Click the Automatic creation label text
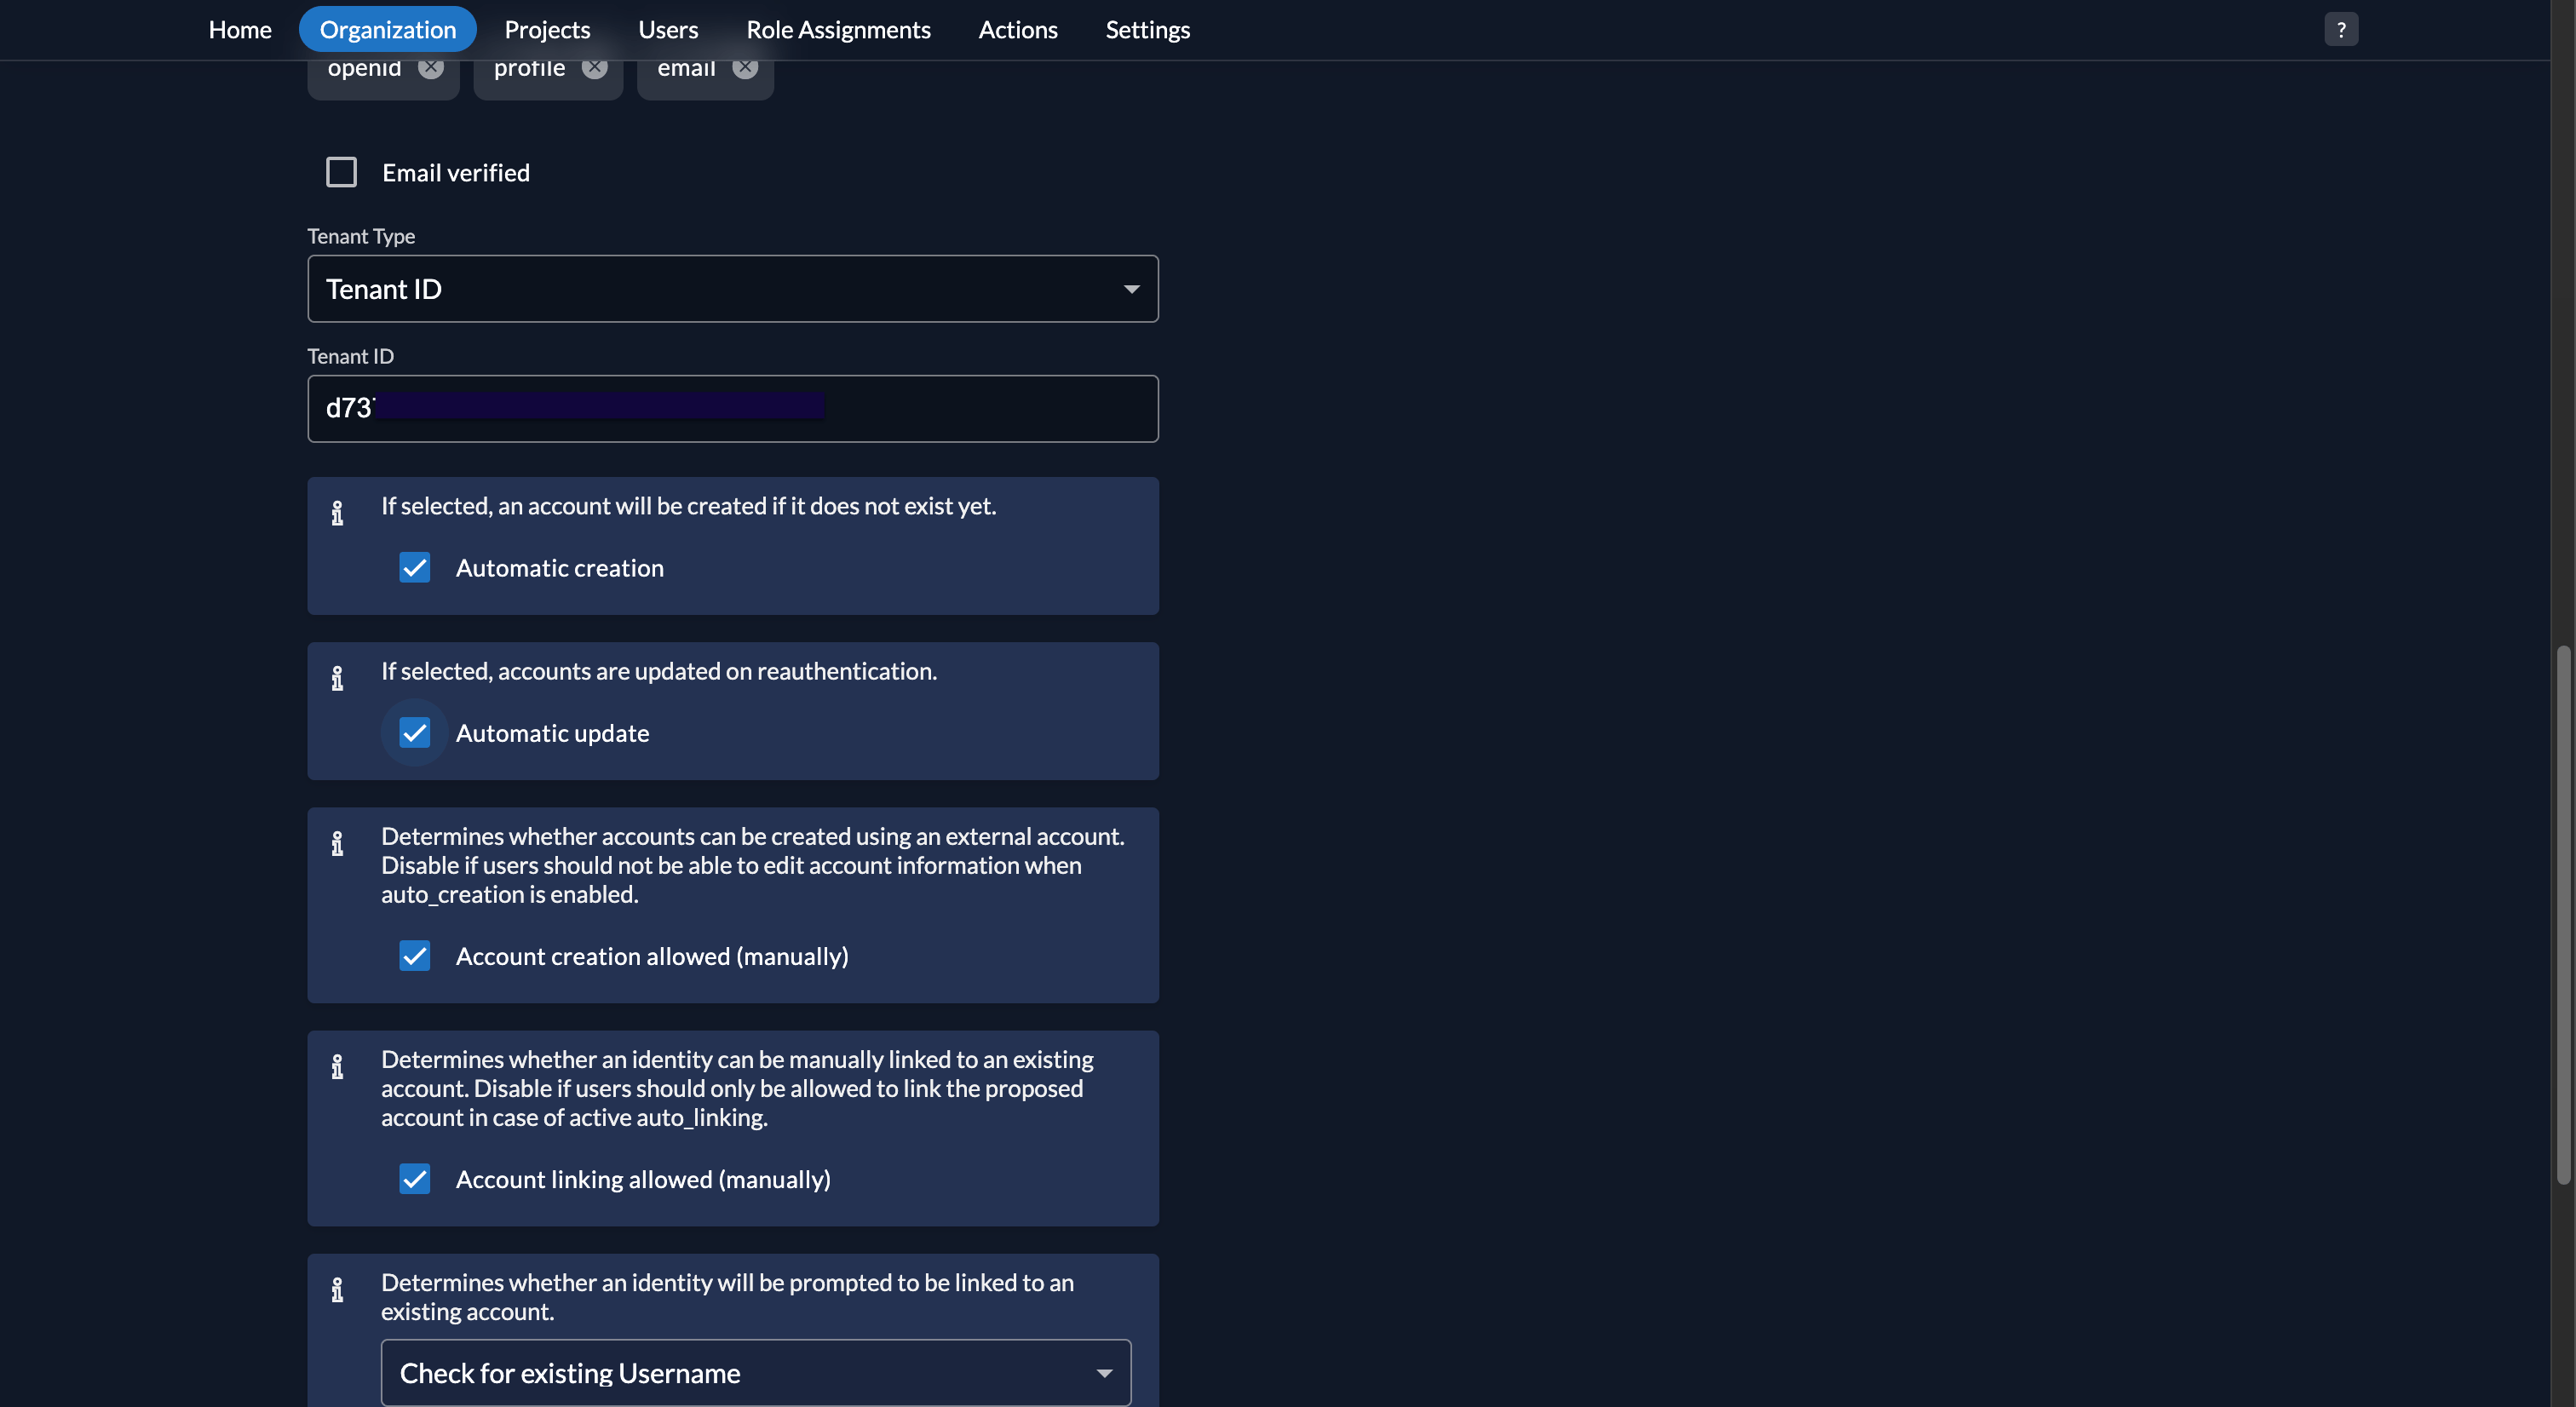This screenshot has height=1407, width=2576. point(559,568)
